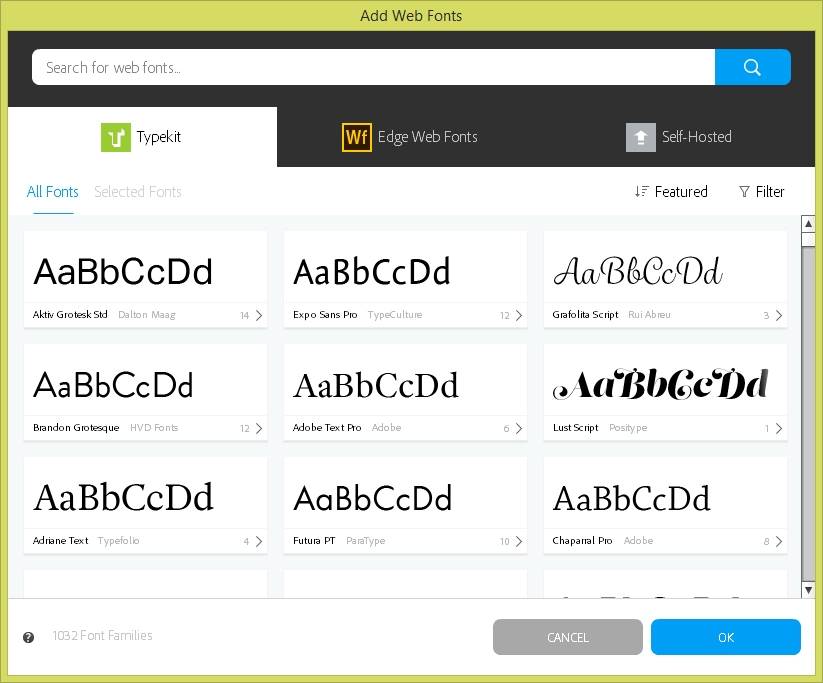
Task: Open help via the question mark icon
Action: click(x=28, y=637)
